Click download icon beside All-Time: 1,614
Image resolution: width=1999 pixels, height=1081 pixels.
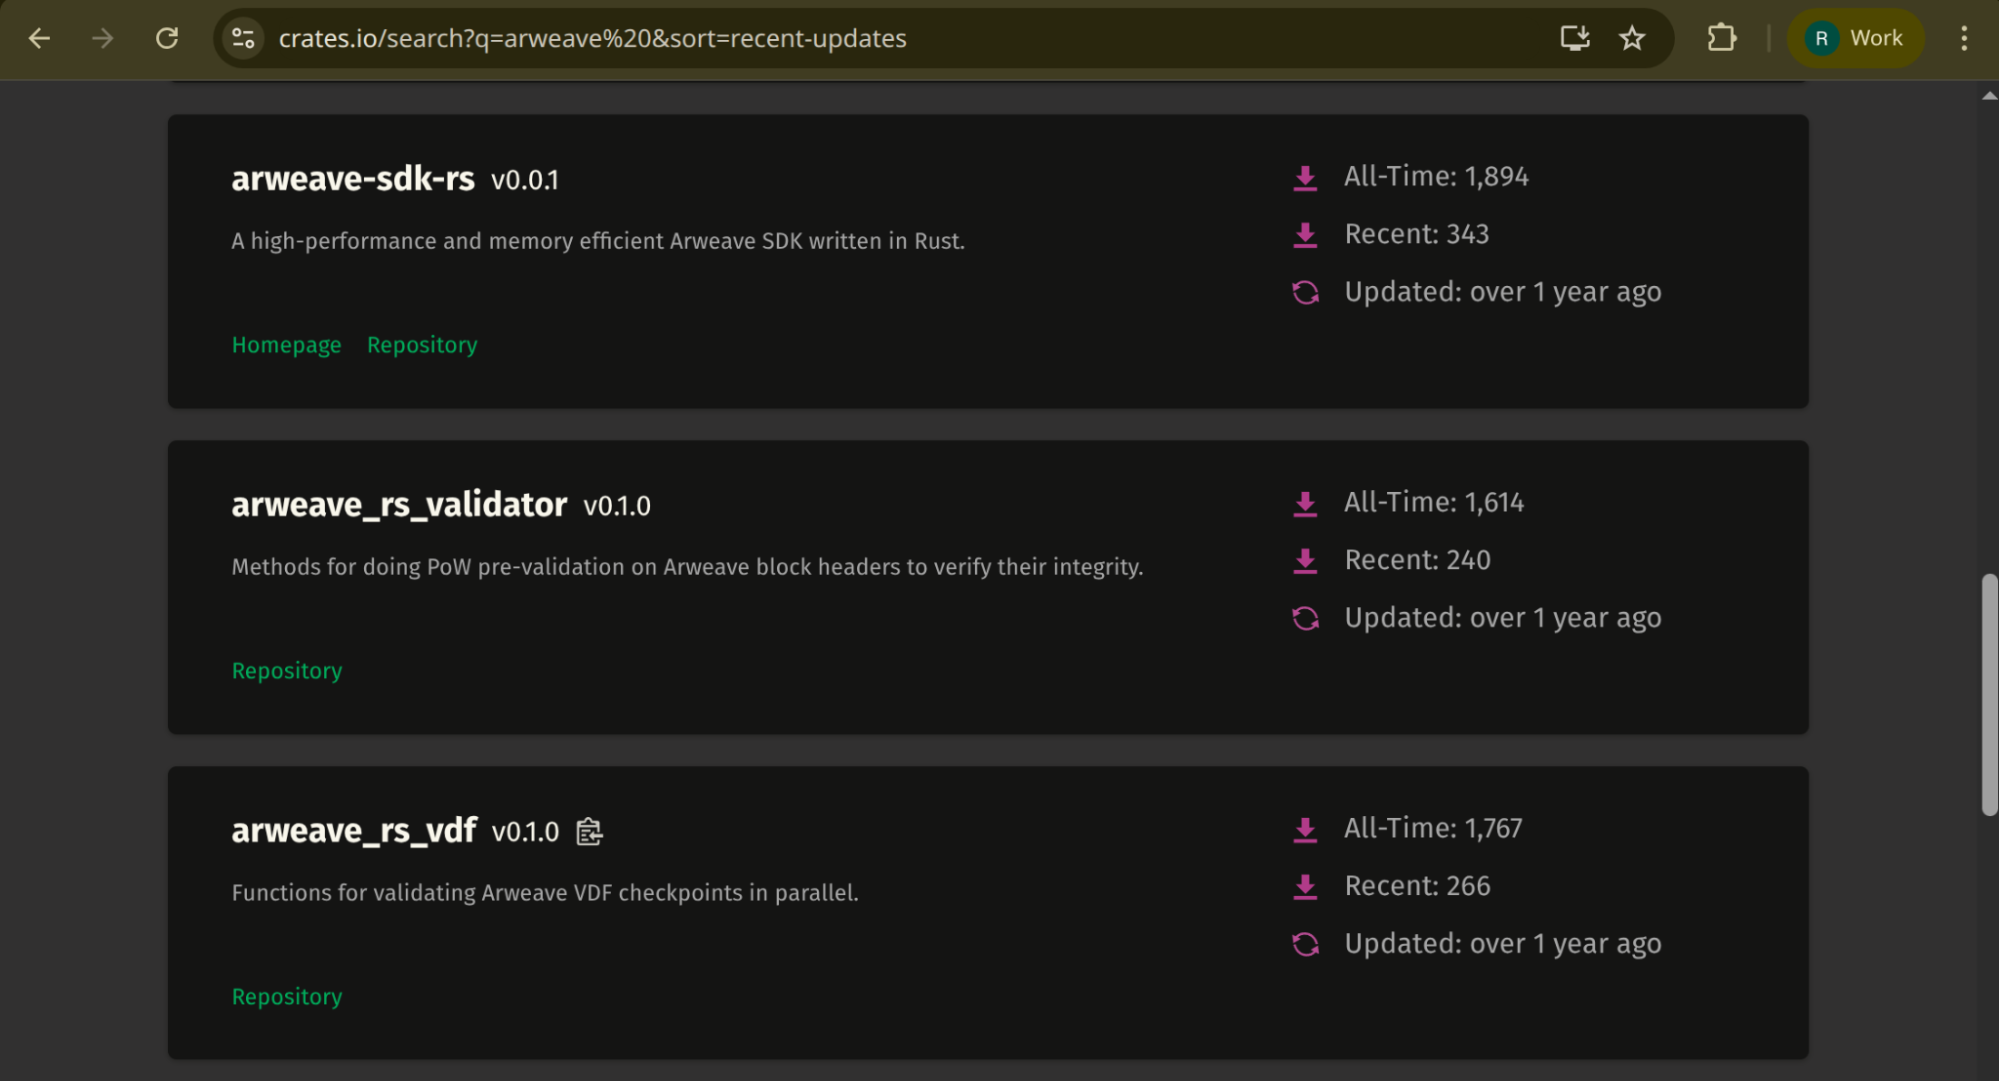click(1305, 504)
